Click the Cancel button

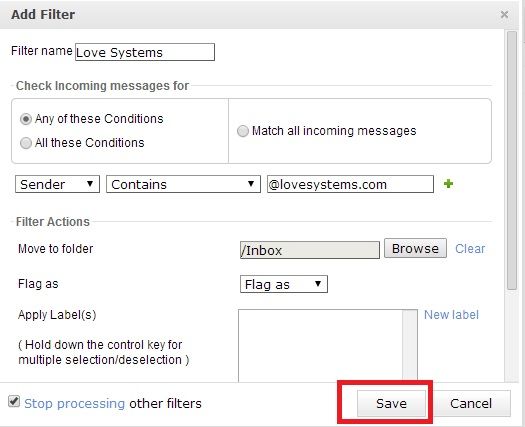pos(471,403)
